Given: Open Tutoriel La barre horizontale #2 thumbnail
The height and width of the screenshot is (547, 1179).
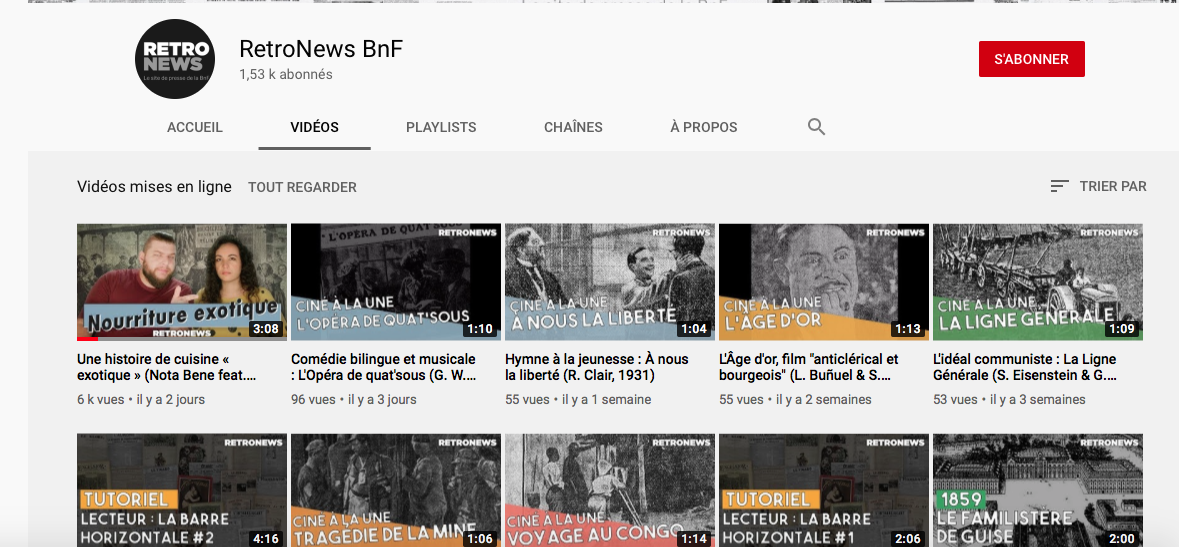Looking at the screenshot, I should (x=182, y=490).
